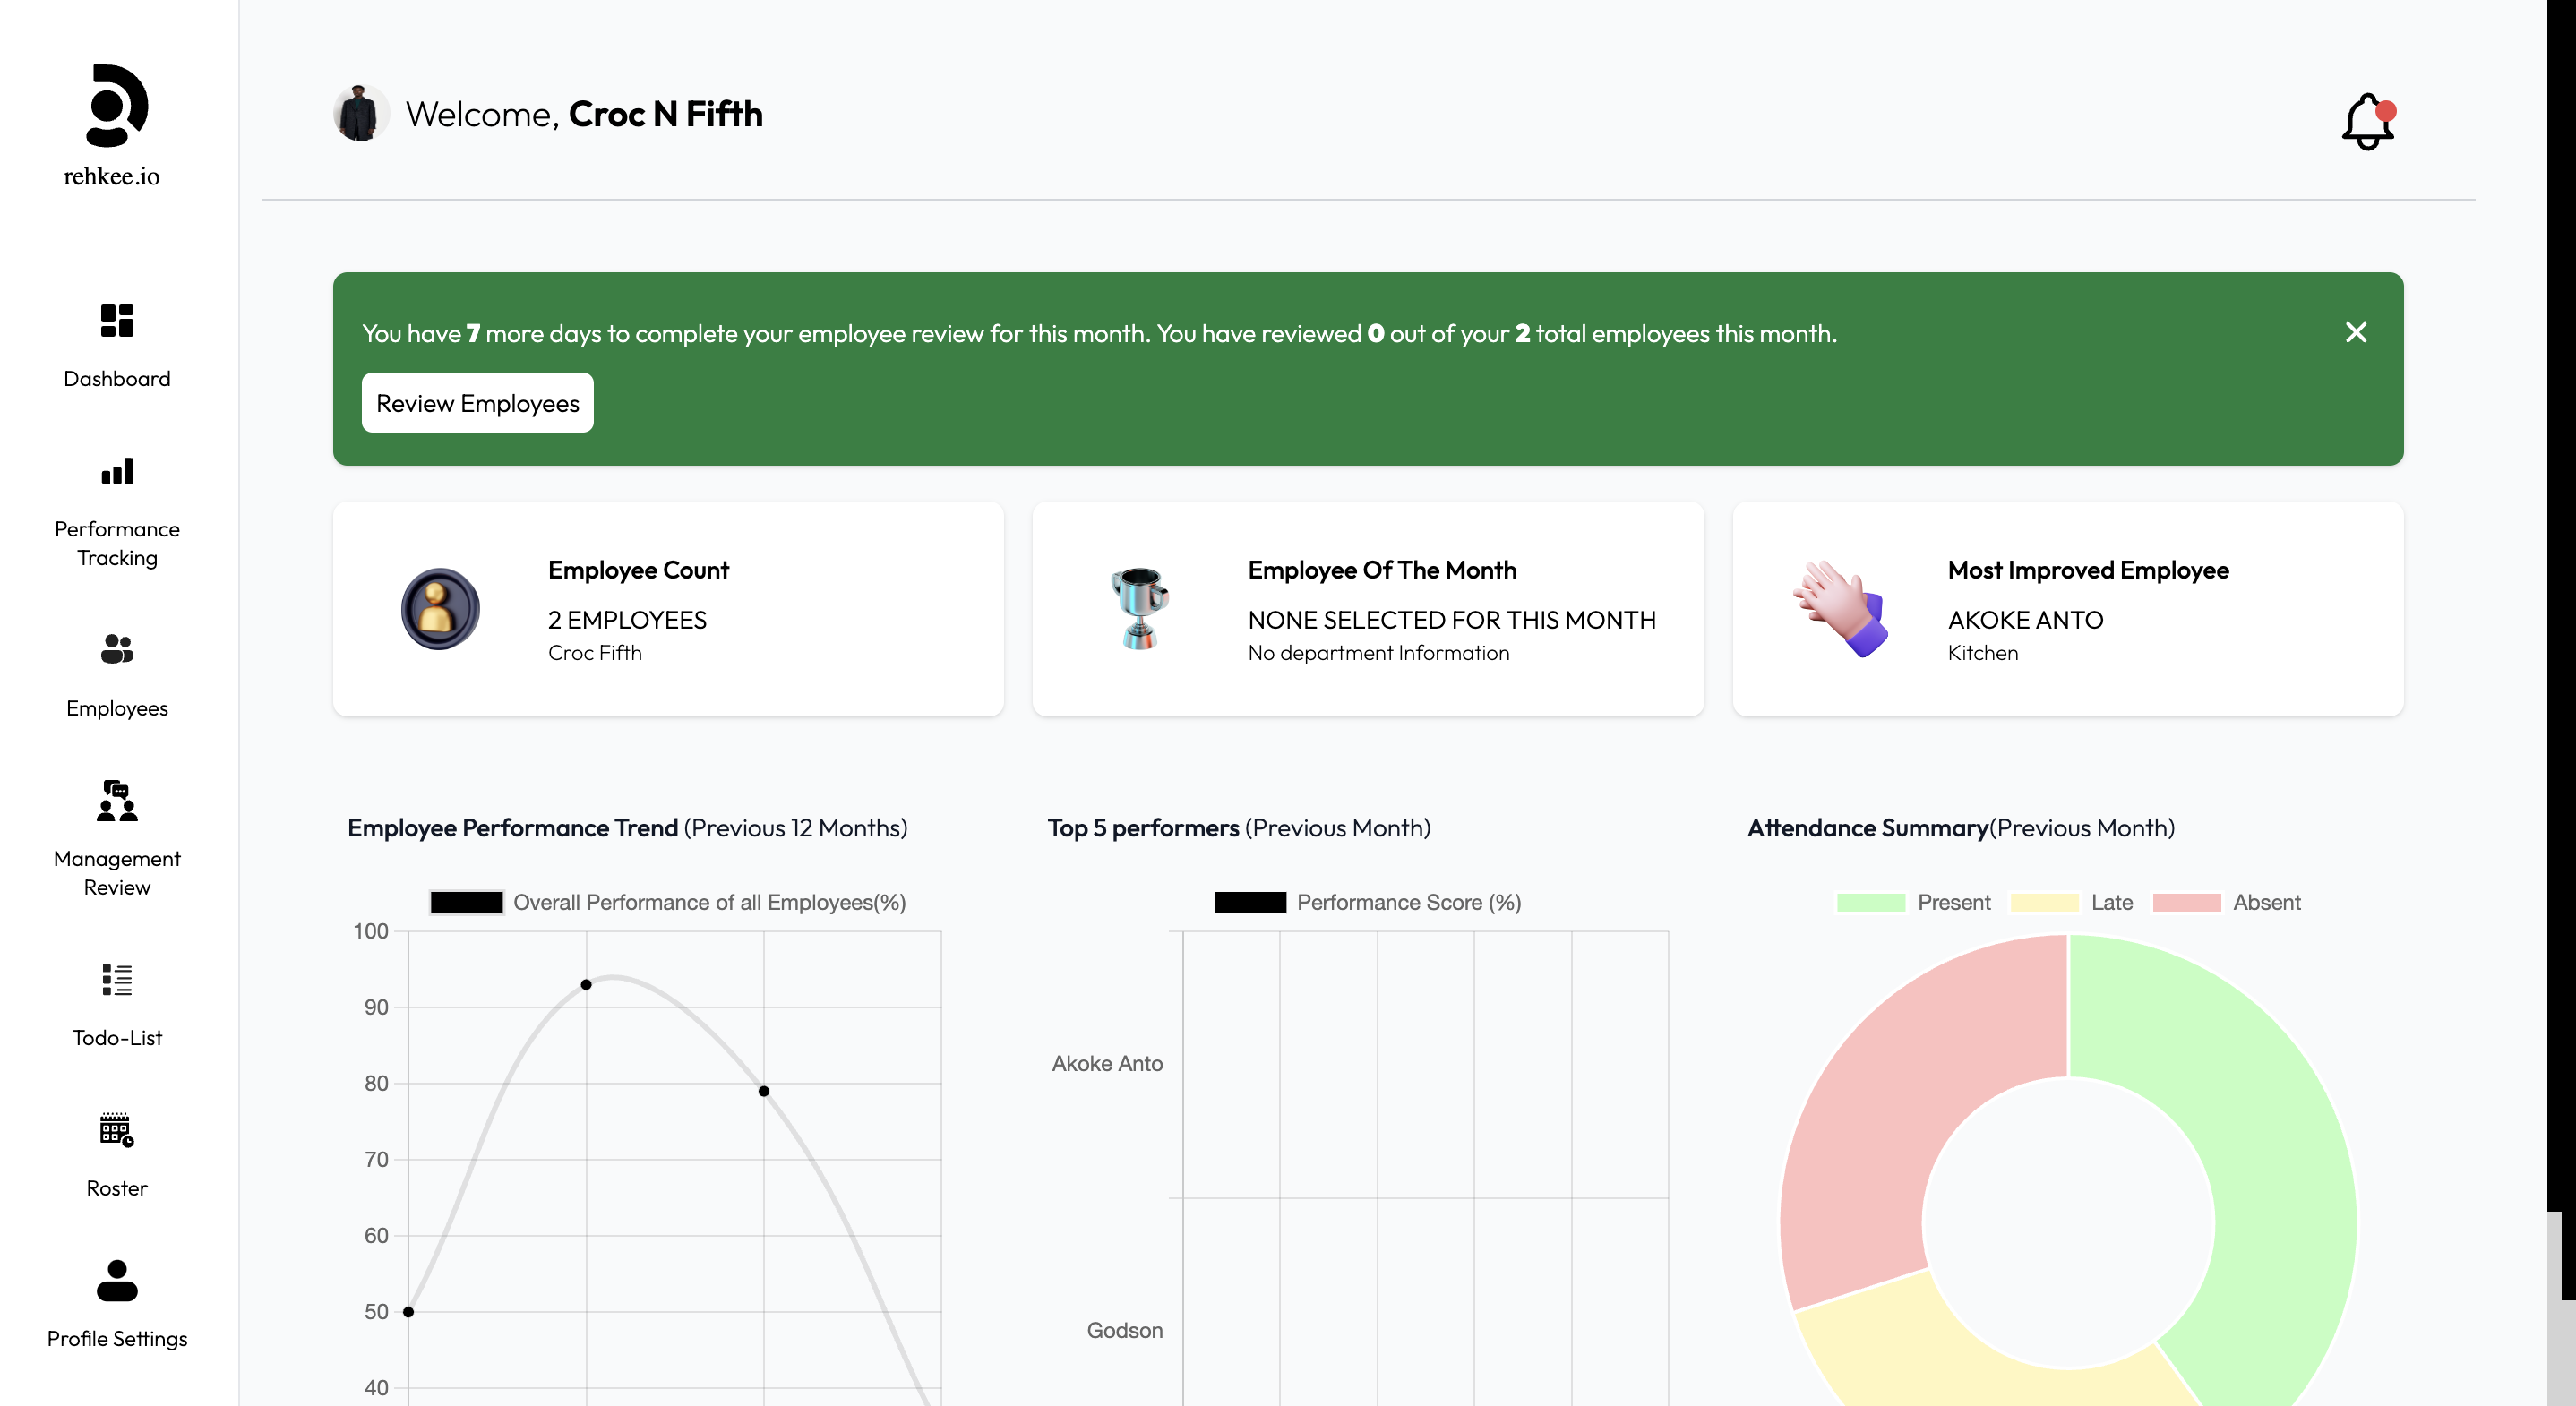Click Employee Performance Trend heading
This screenshot has width=2576, height=1406.
[x=627, y=828]
